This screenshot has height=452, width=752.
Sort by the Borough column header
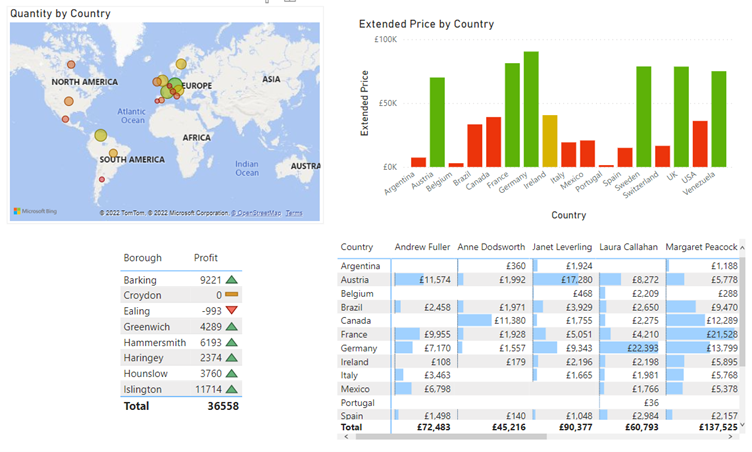click(142, 258)
